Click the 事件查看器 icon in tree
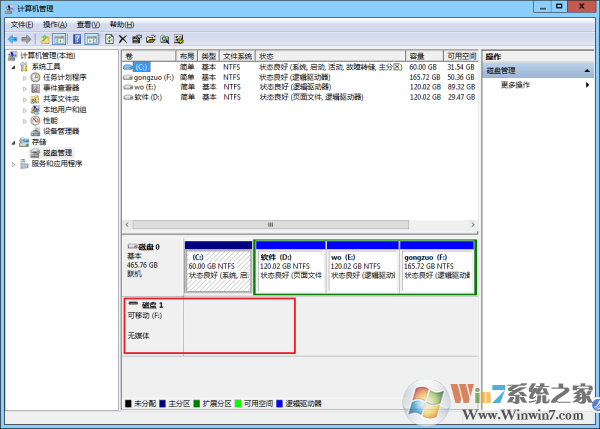The width and height of the screenshot is (600, 429). 35,88
